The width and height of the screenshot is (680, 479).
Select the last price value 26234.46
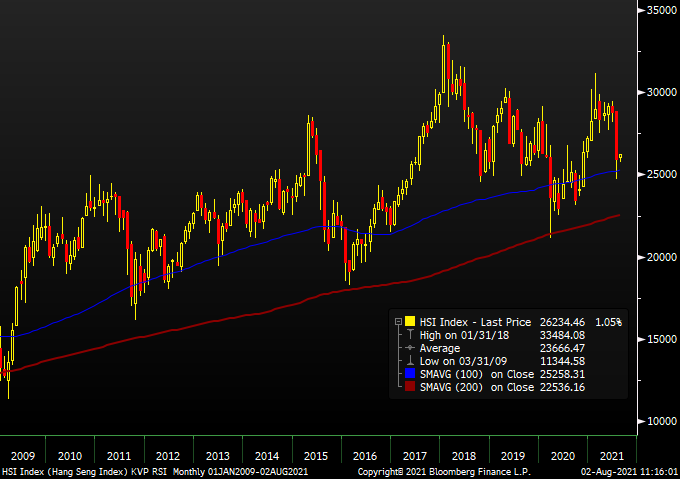(562, 322)
